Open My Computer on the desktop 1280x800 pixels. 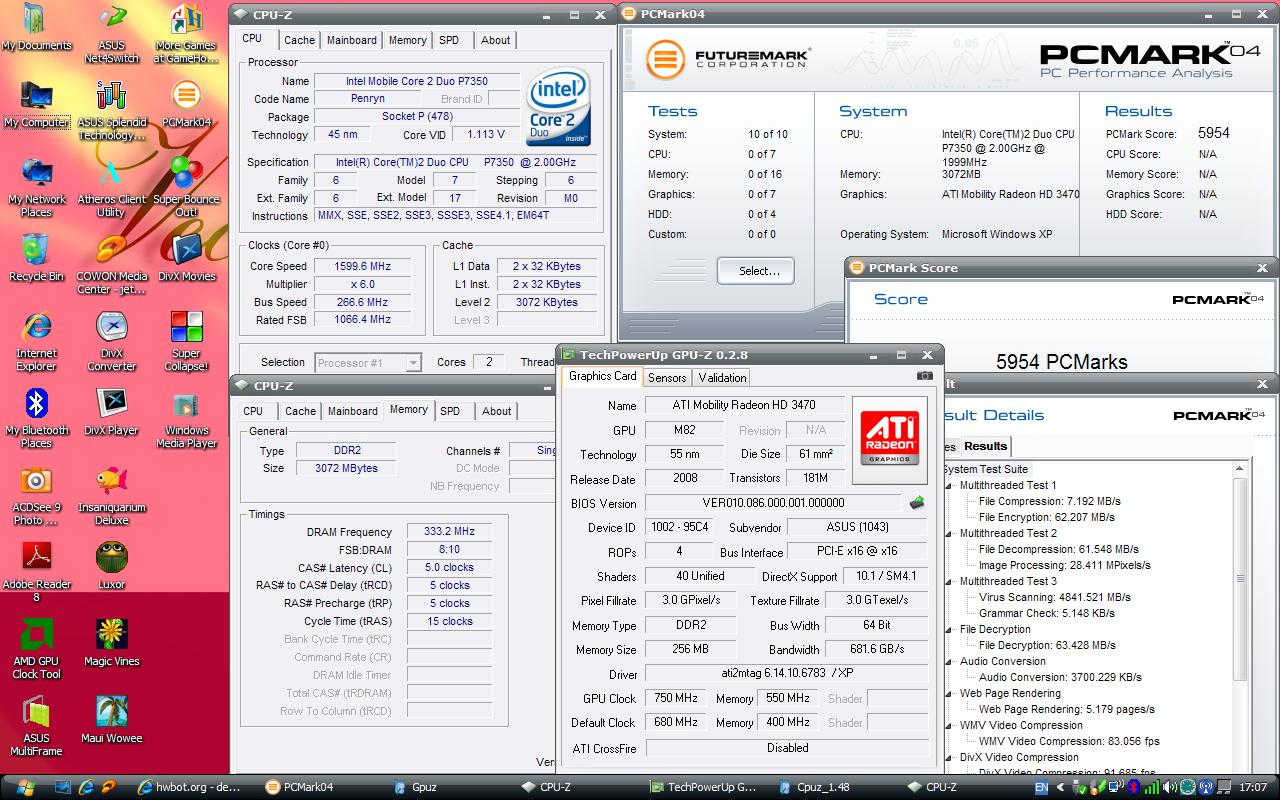(x=36, y=104)
